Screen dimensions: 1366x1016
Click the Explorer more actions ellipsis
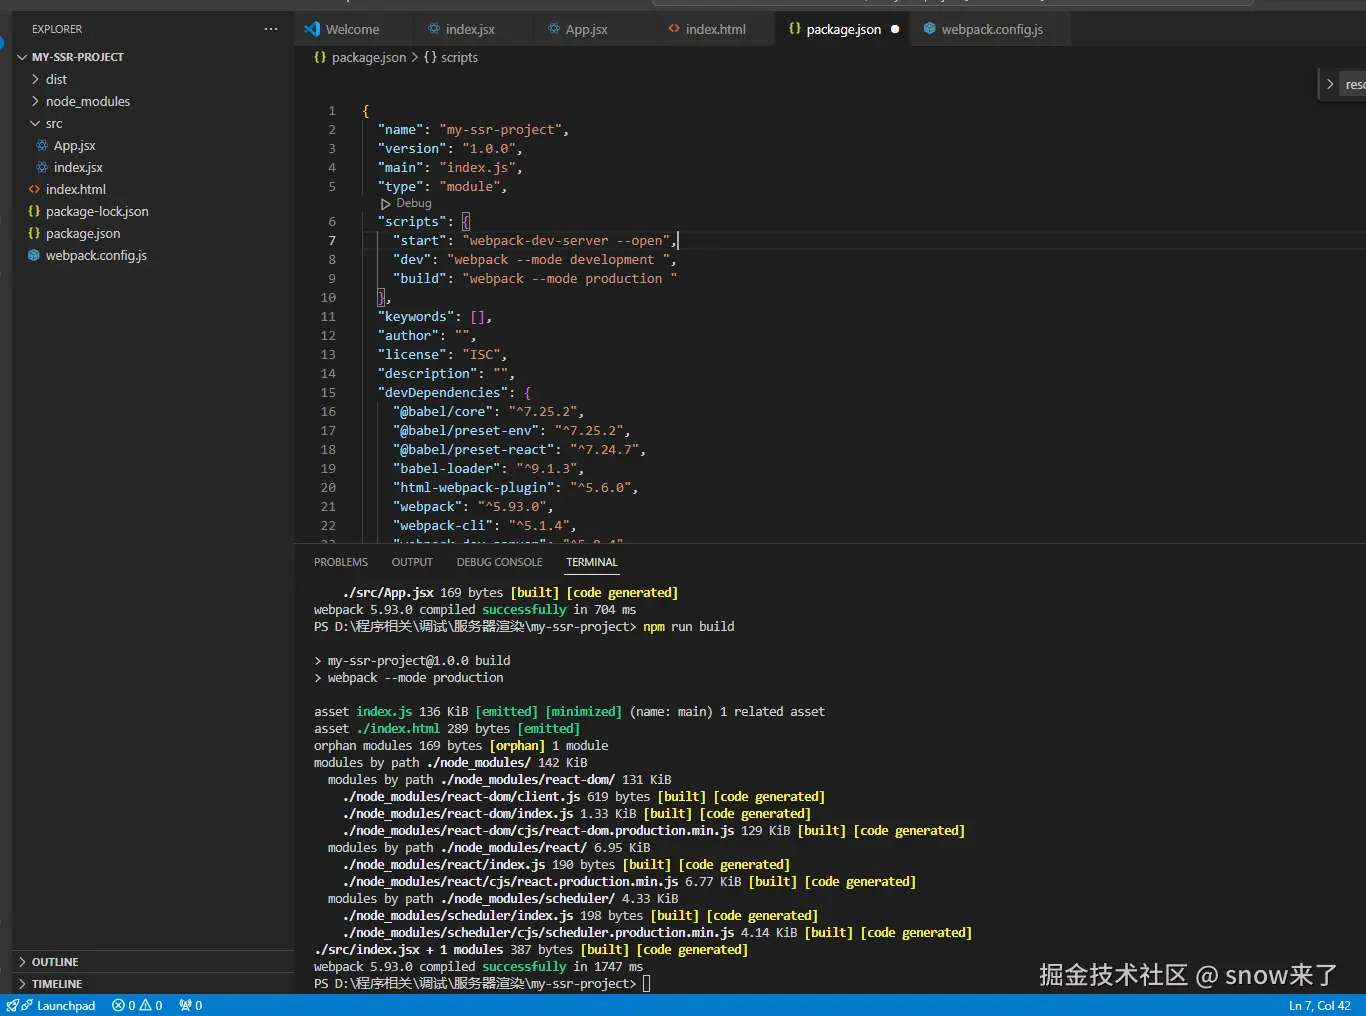tap(271, 29)
